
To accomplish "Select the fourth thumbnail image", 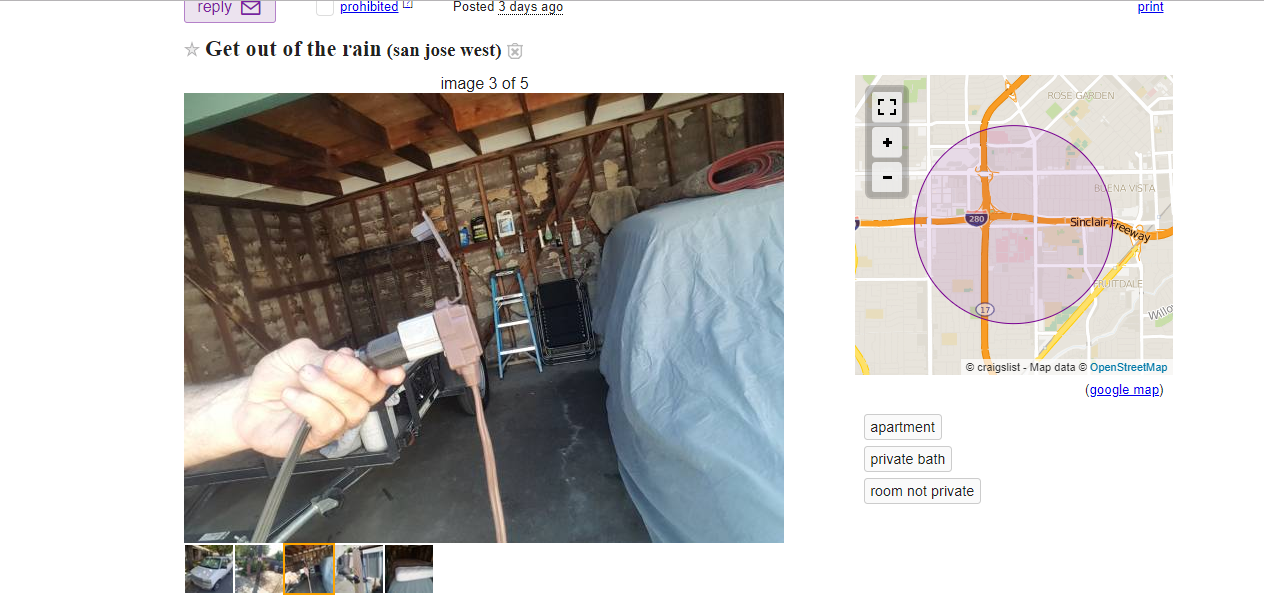I will click(359, 569).
